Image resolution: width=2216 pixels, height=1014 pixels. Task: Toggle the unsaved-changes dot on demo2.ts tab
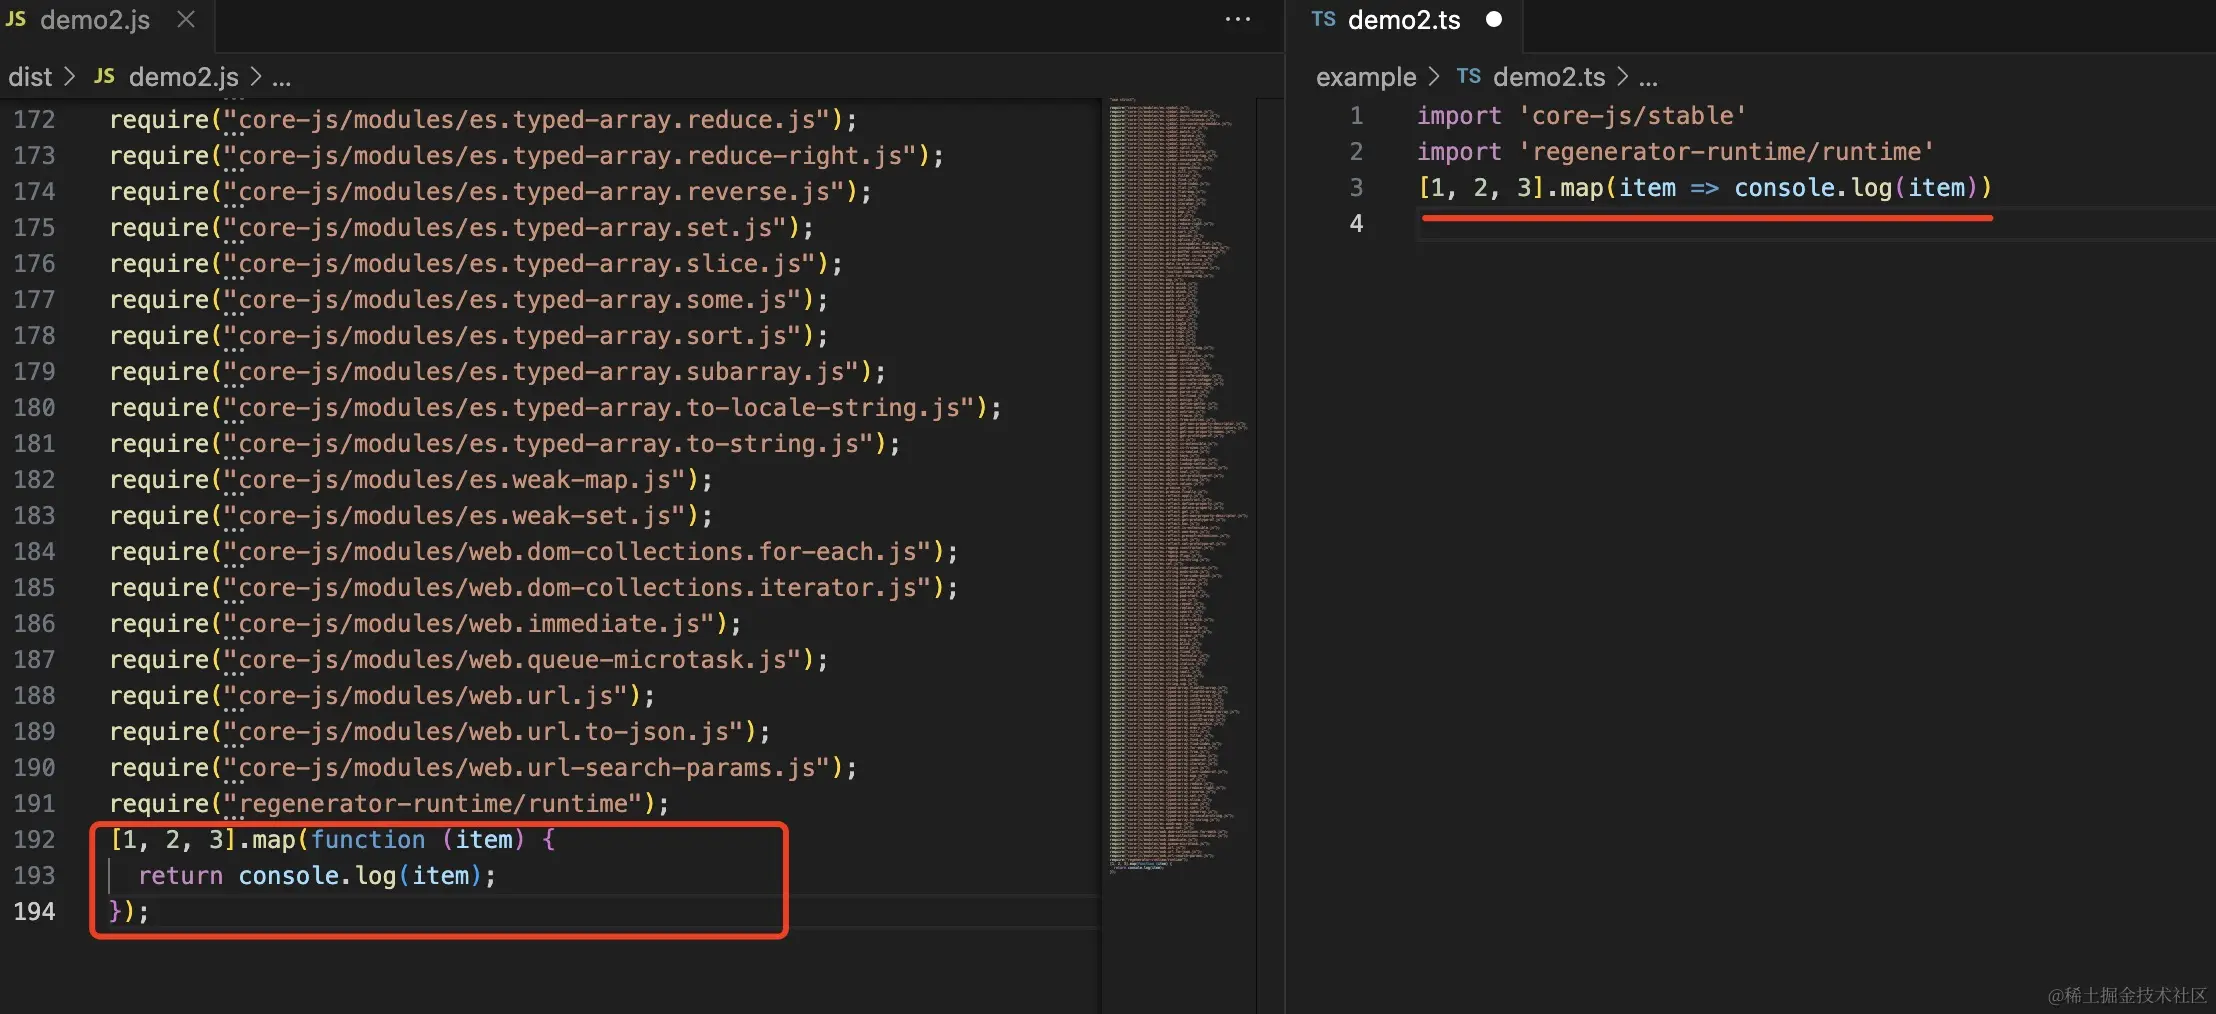pyautogui.click(x=1495, y=19)
